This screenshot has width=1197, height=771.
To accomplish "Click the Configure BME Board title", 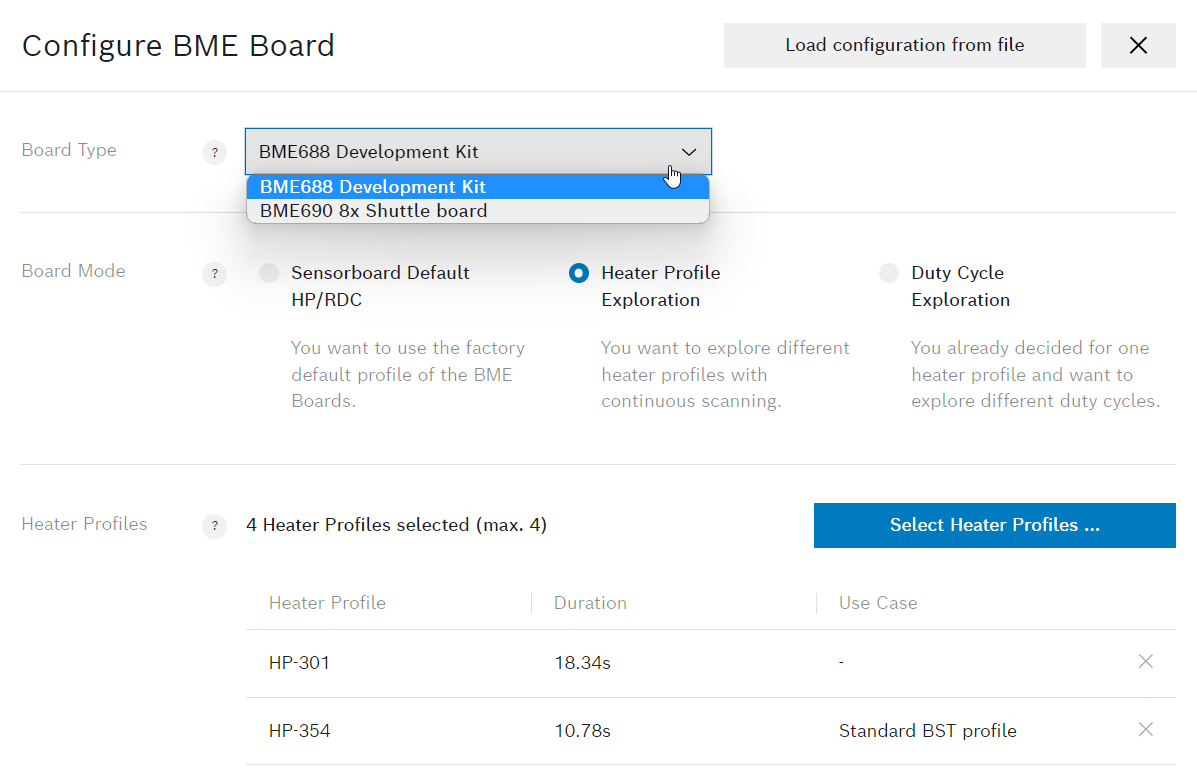I will [x=178, y=46].
